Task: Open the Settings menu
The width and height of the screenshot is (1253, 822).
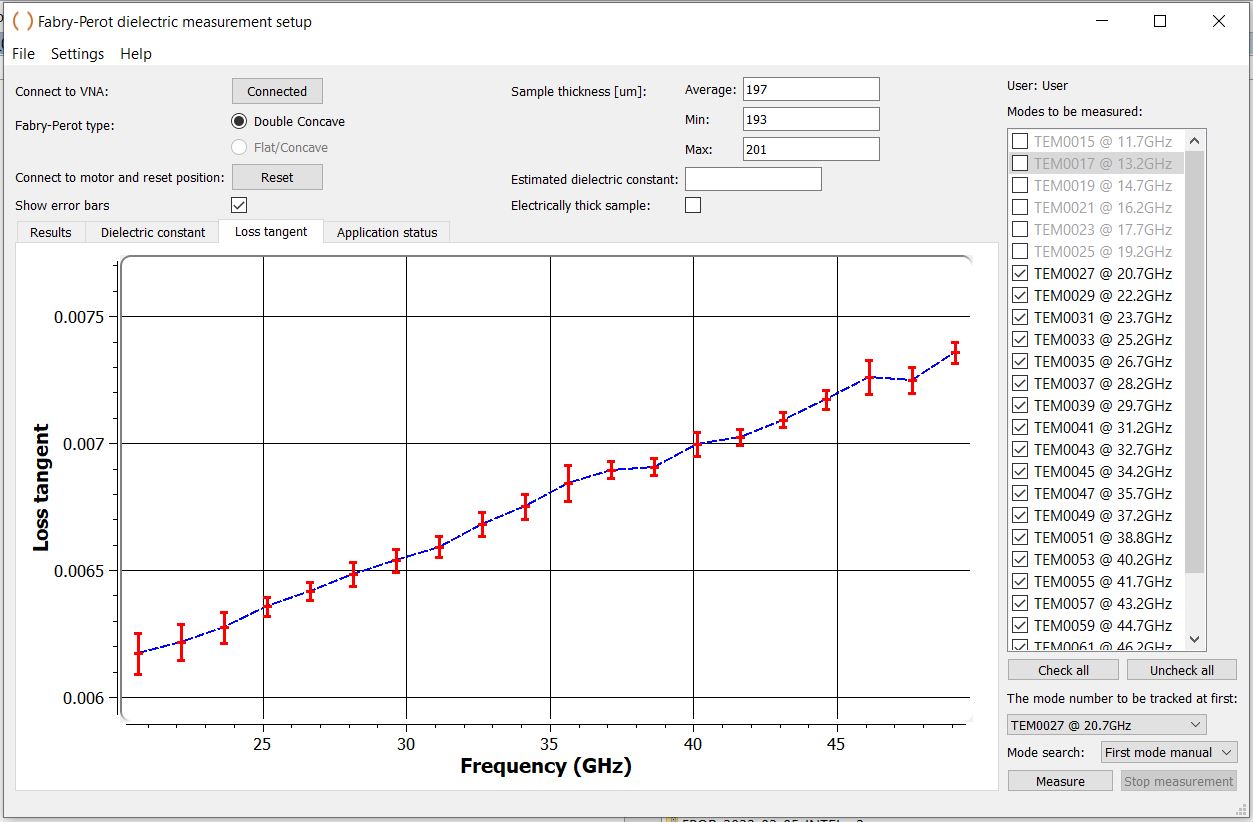Action: pyautogui.click(x=77, y=54)
